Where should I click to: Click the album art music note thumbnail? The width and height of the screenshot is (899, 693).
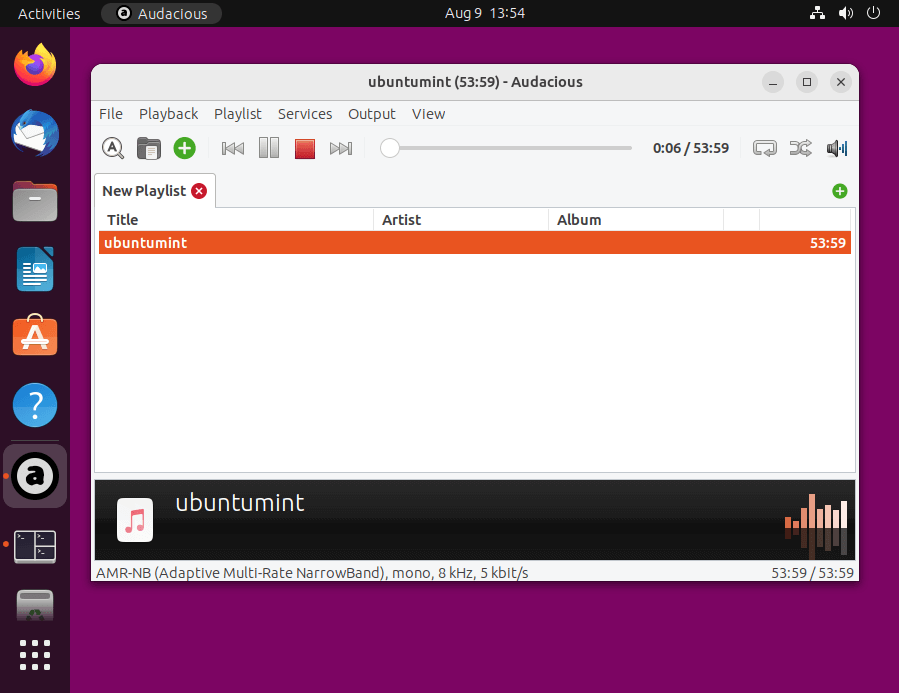[135, 520]
